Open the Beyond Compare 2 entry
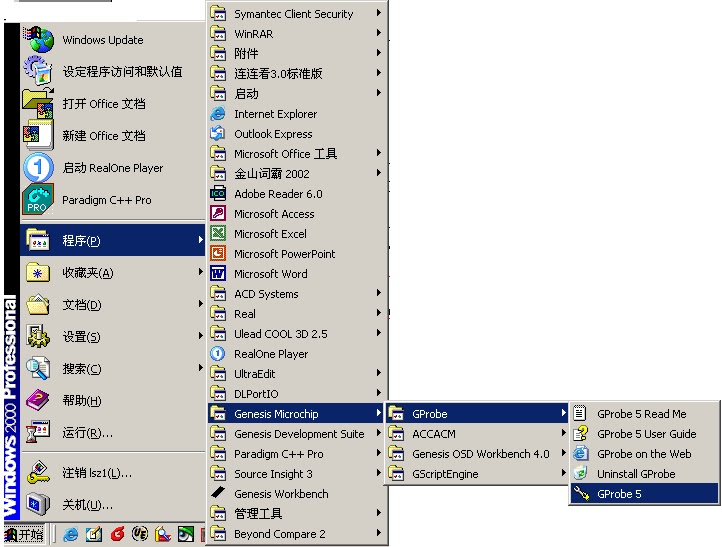 (296, 534)
